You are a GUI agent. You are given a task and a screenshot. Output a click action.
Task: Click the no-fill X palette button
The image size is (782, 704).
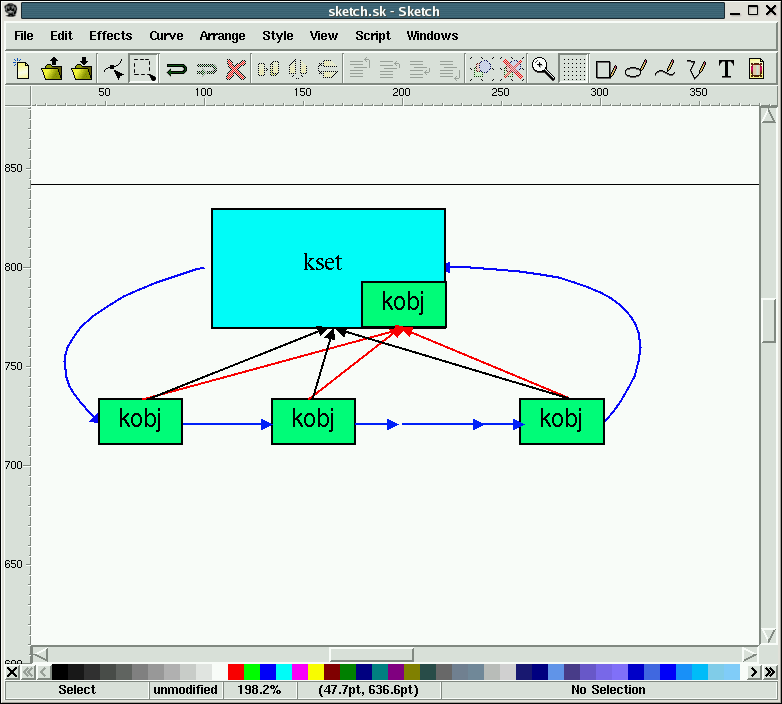tap(12, 672)
